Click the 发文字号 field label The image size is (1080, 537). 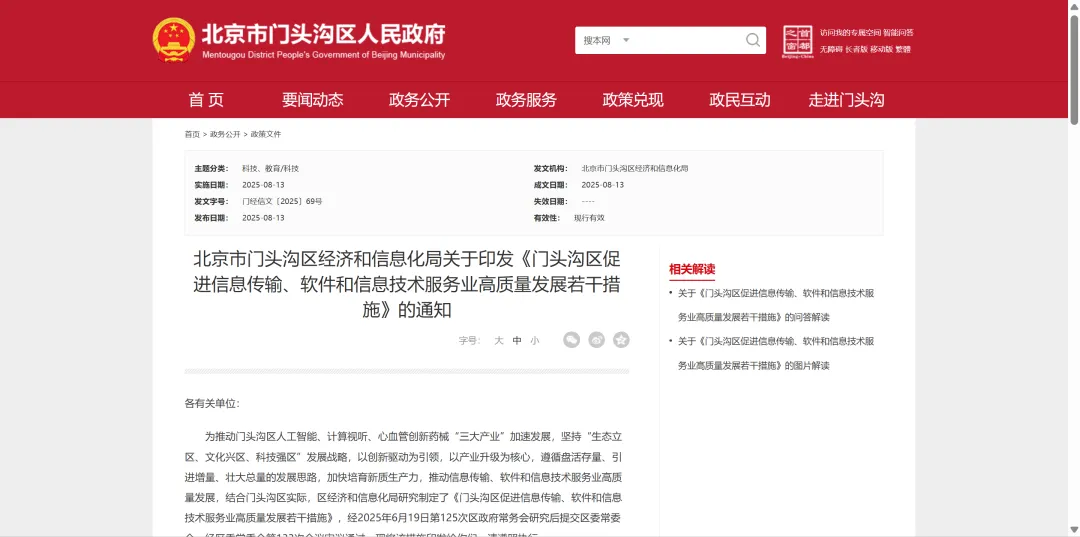[211, 202]
